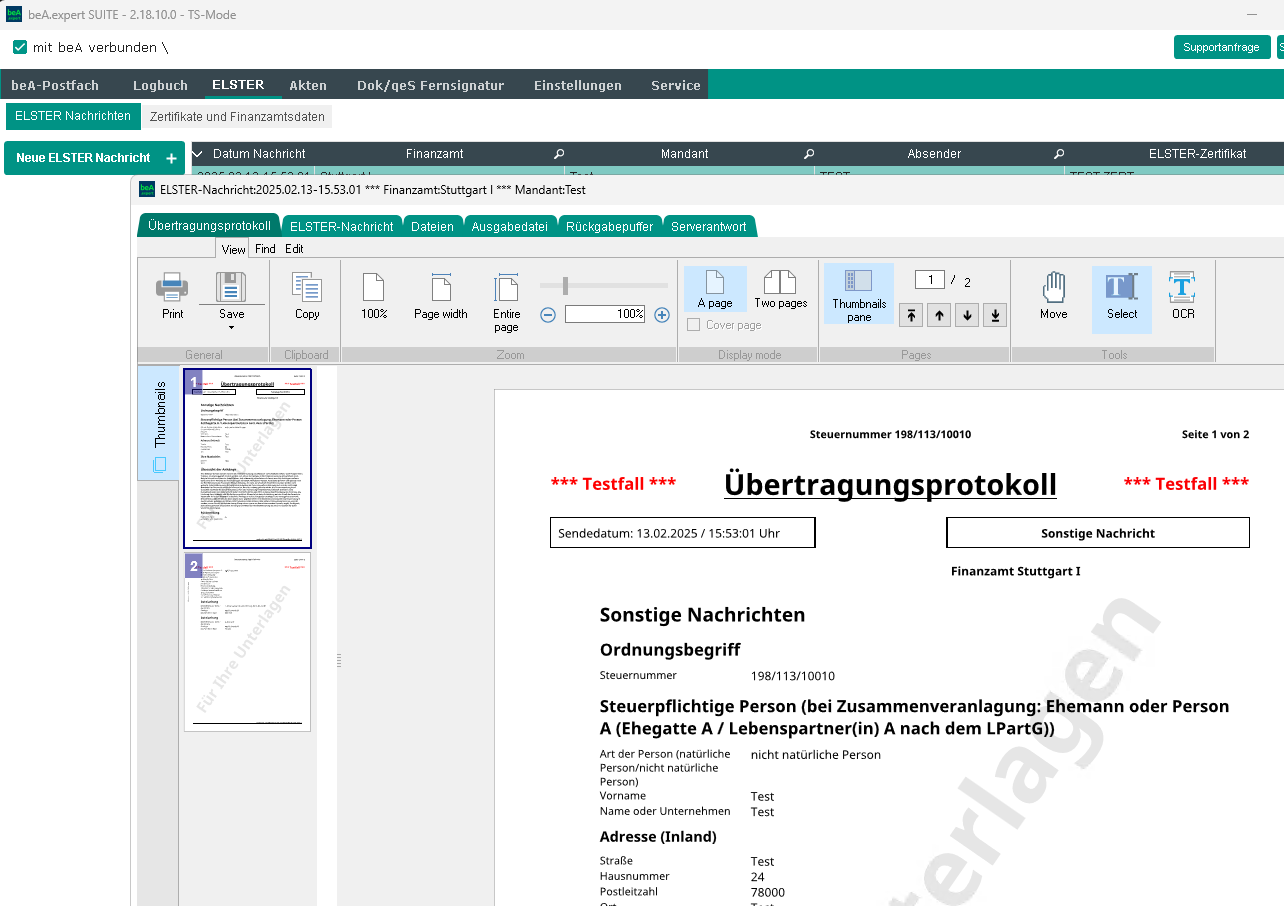Collapse the vertical Thumbnails side tab
The width and height of the screenshot is (1284, 906).
point(159,423)
